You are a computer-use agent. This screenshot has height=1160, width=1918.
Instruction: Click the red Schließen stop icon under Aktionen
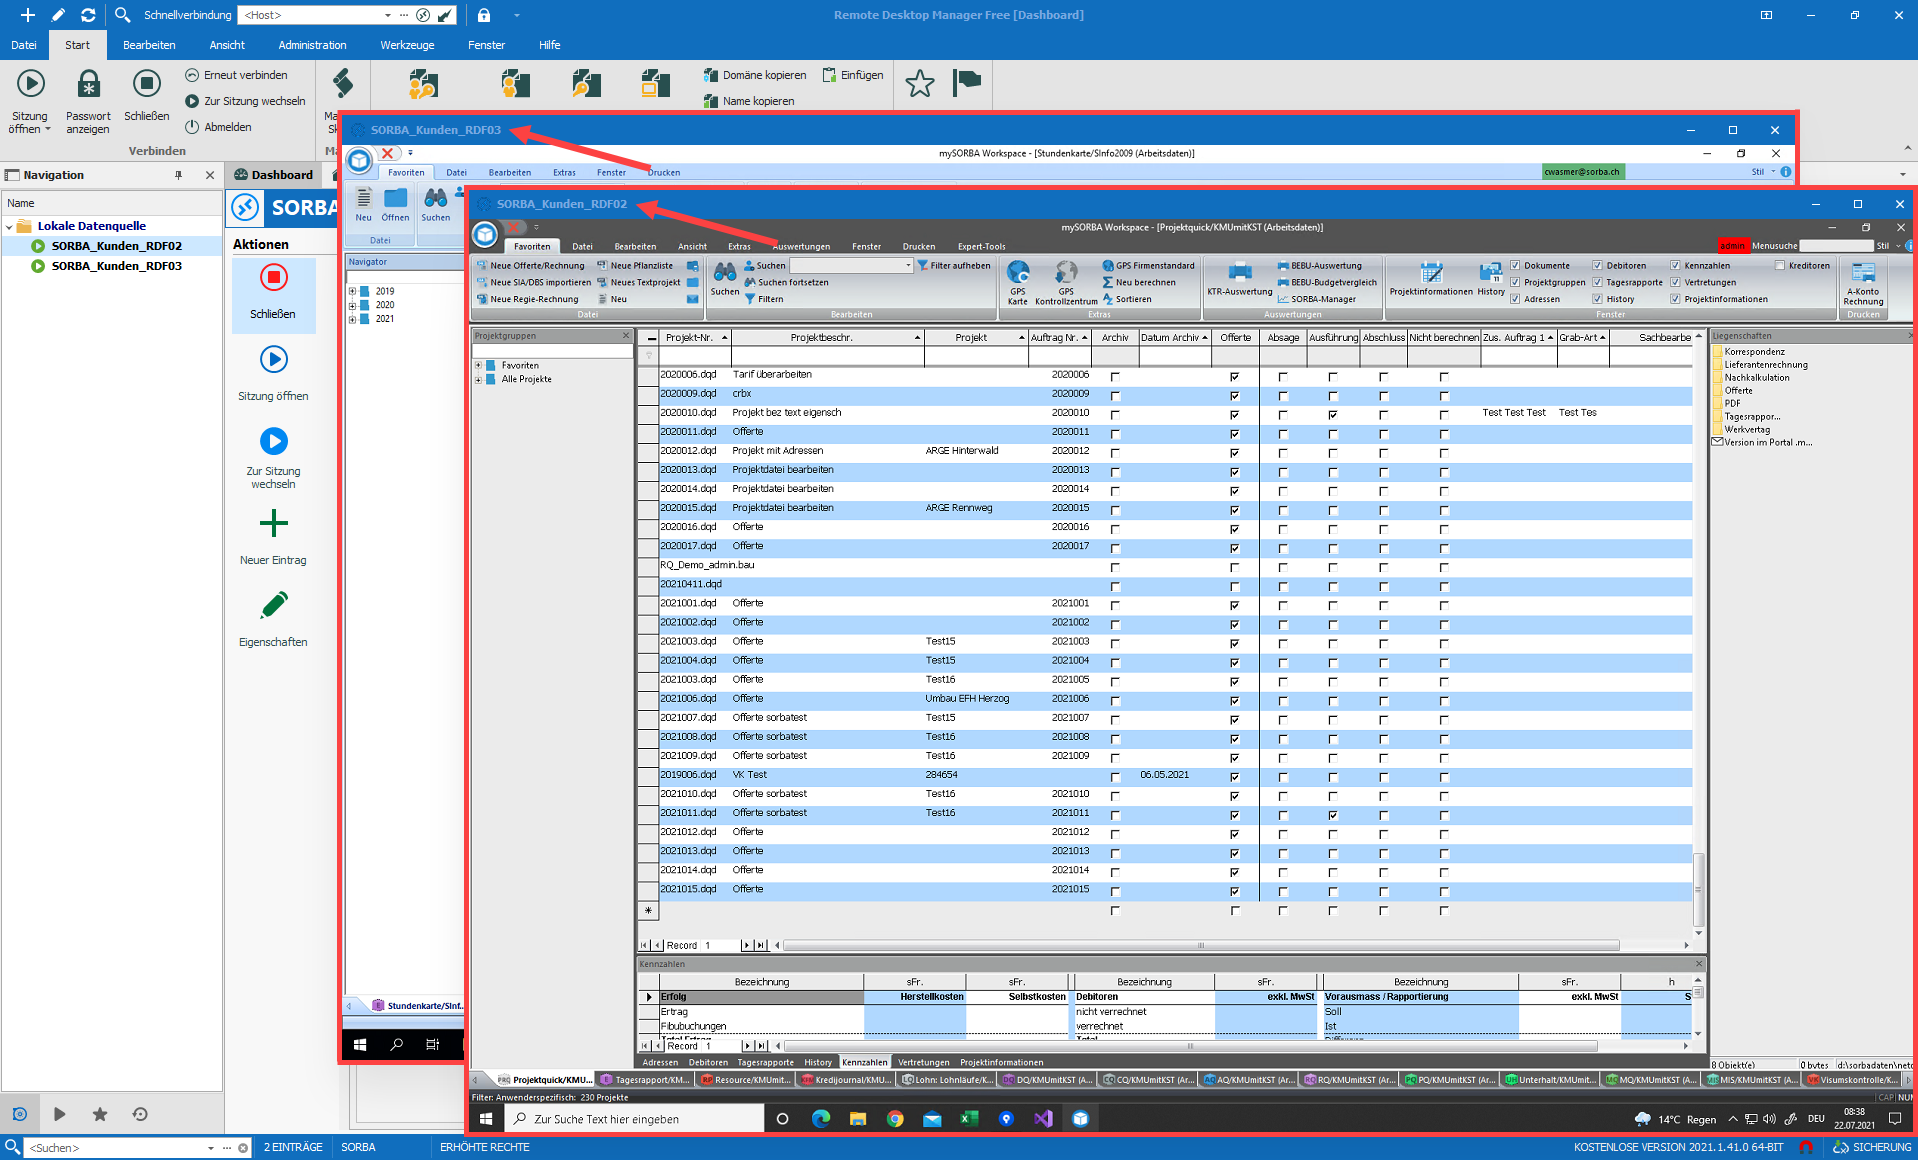(273, 278)
